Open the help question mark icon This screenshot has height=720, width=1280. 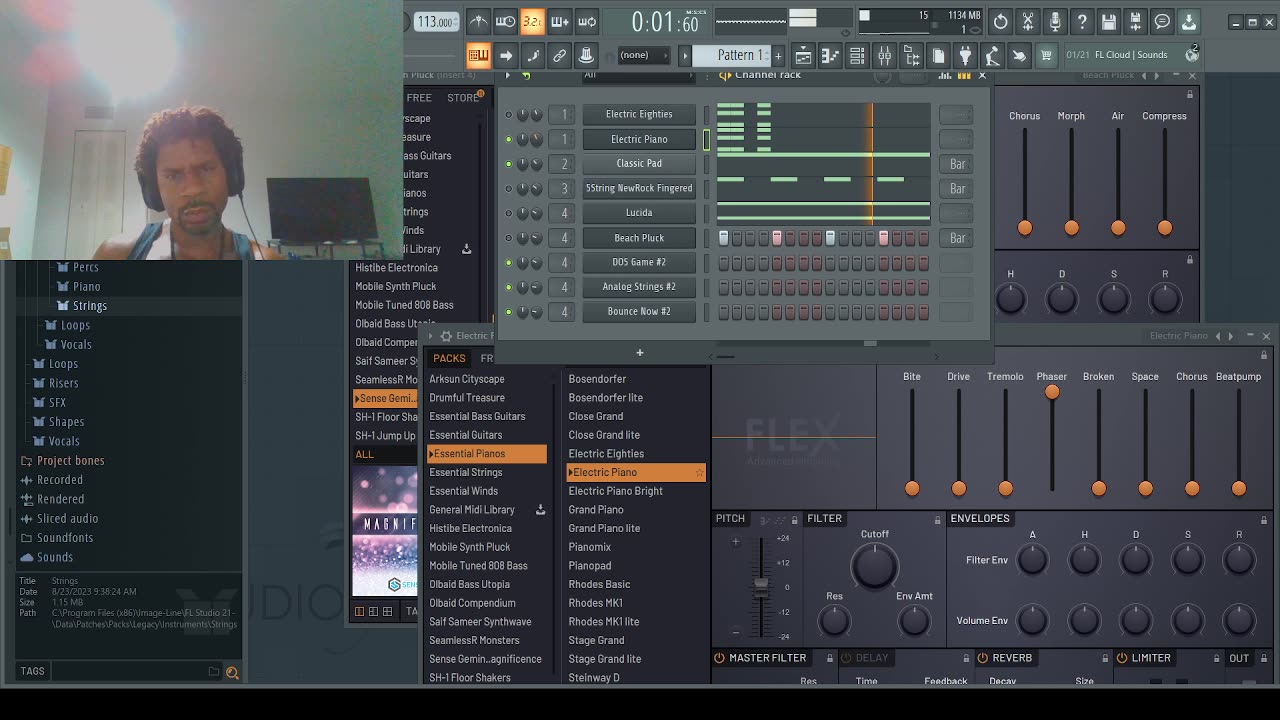tap(1082, 21)
